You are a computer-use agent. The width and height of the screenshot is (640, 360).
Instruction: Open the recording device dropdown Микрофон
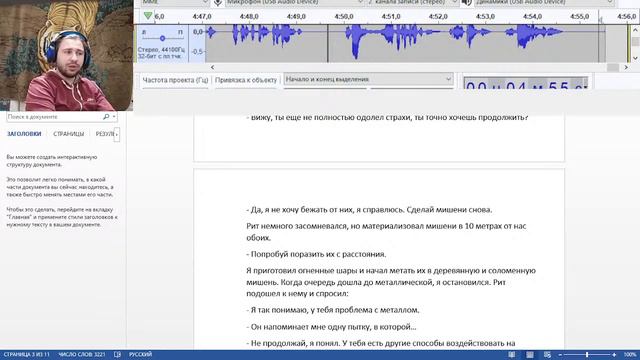(x=295, y=2)
